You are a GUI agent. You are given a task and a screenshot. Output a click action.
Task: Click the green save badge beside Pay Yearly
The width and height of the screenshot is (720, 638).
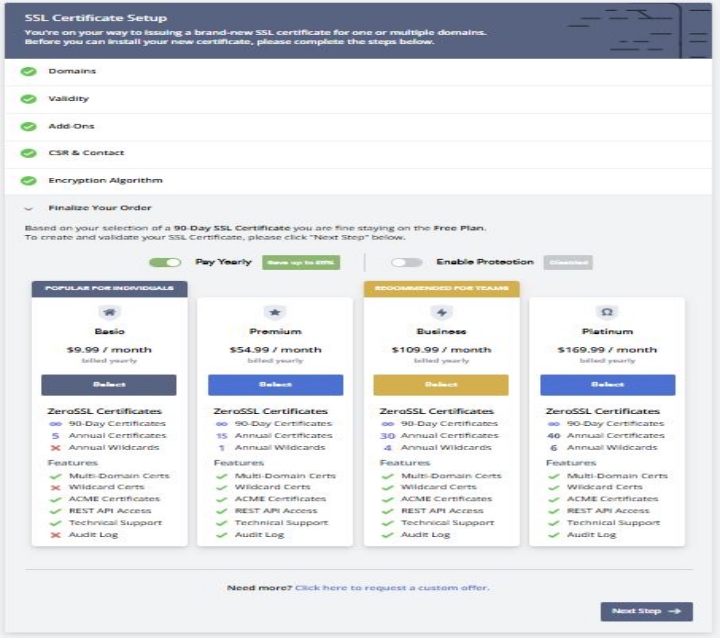[x=301, y=262]
